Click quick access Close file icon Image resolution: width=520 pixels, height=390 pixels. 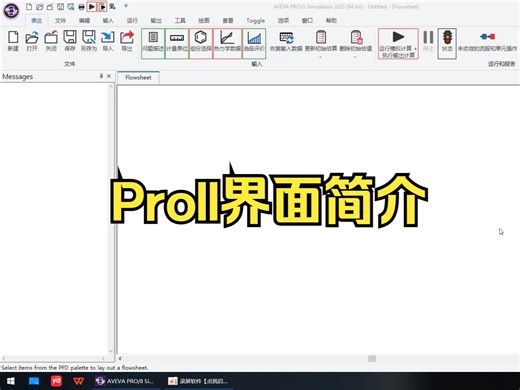[50, 6]
